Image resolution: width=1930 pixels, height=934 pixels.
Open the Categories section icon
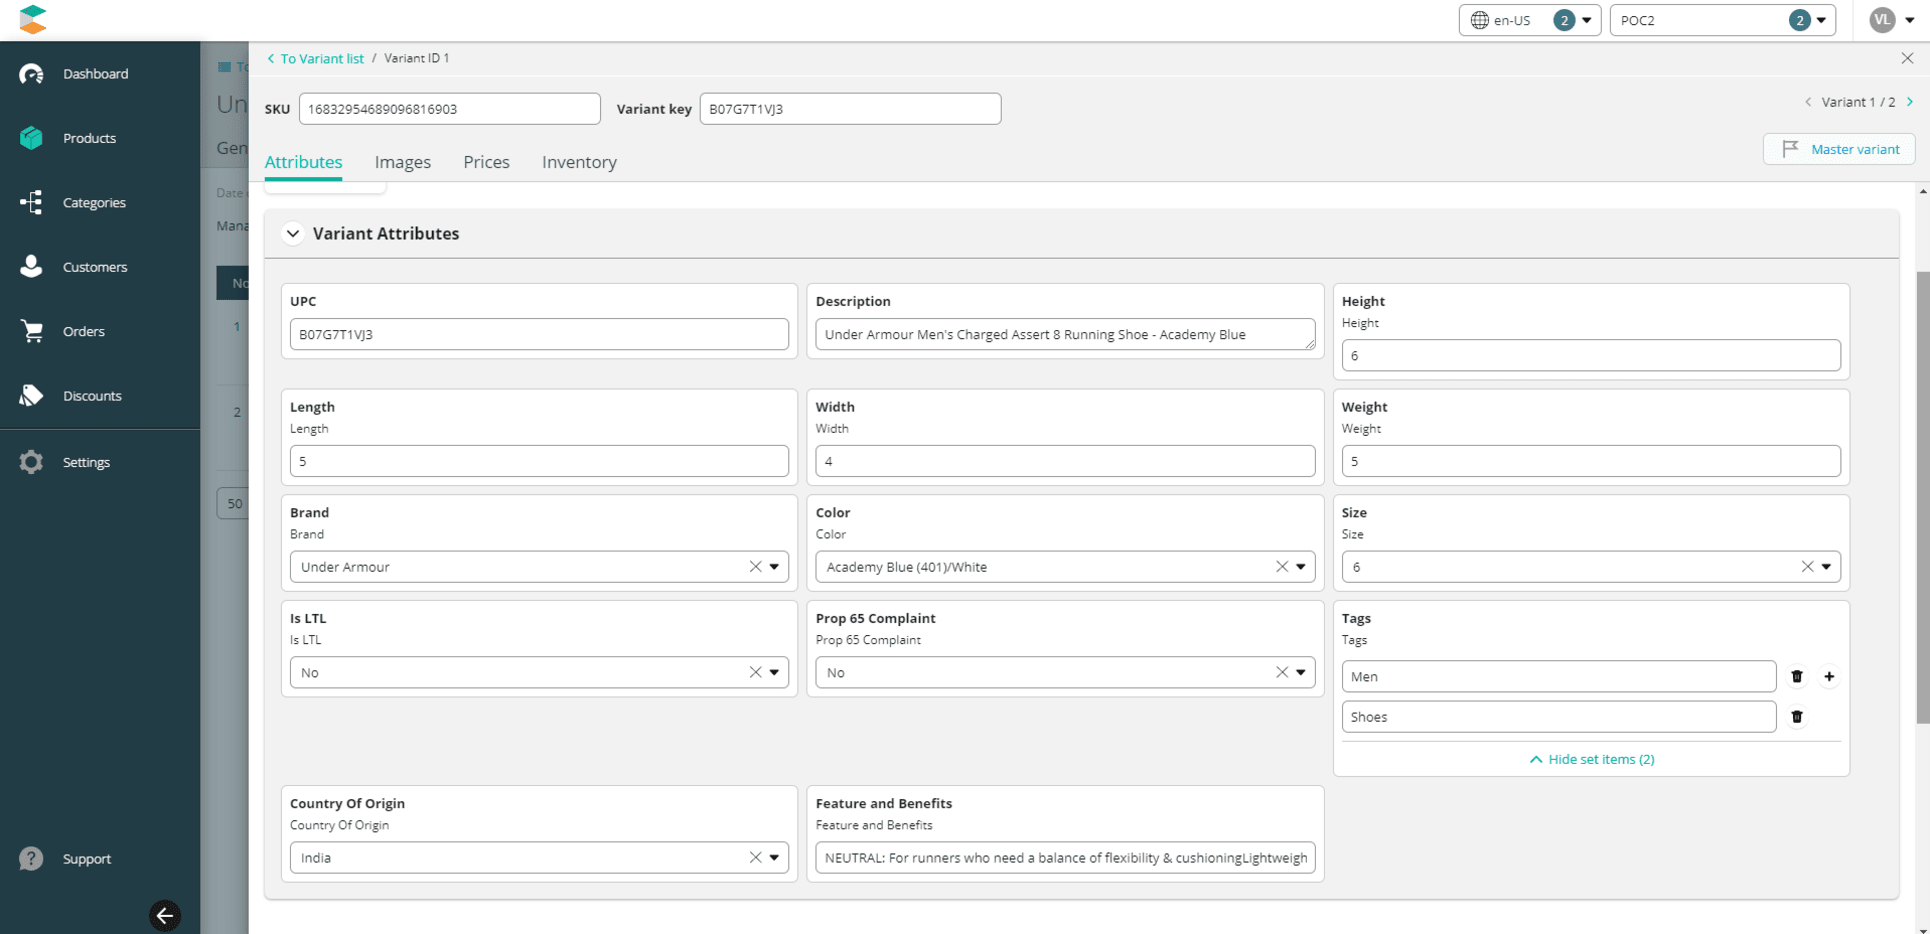tap(32, 202)
